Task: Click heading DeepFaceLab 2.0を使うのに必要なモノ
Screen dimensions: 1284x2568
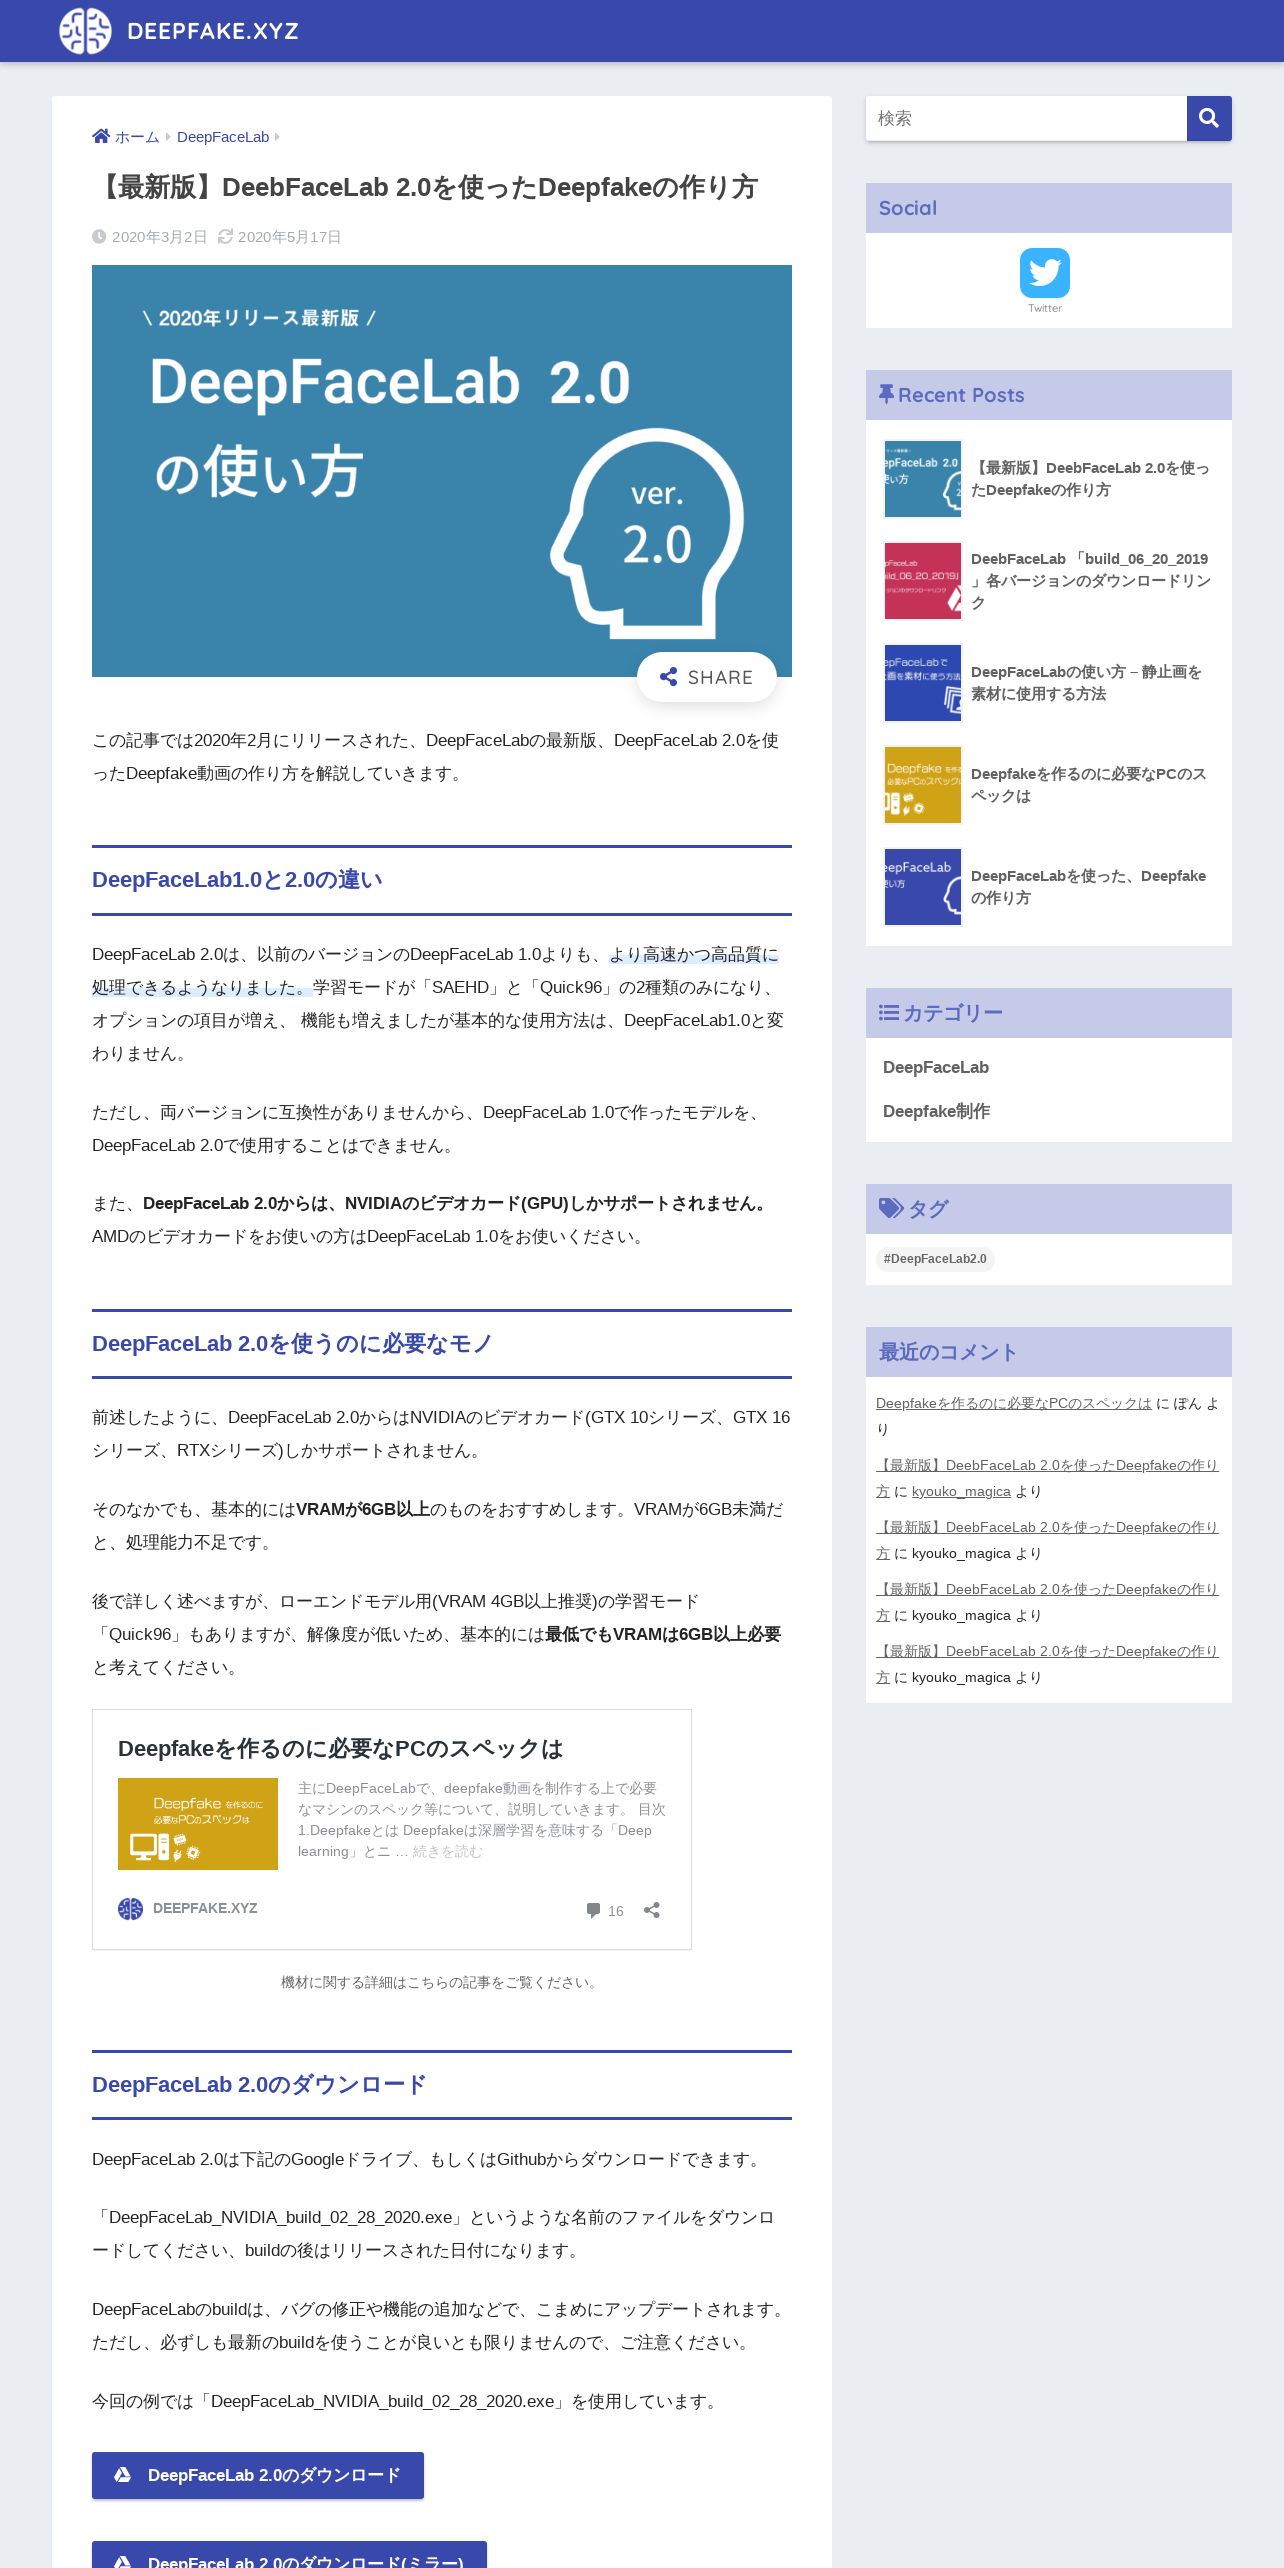Action: point(292,1344)
